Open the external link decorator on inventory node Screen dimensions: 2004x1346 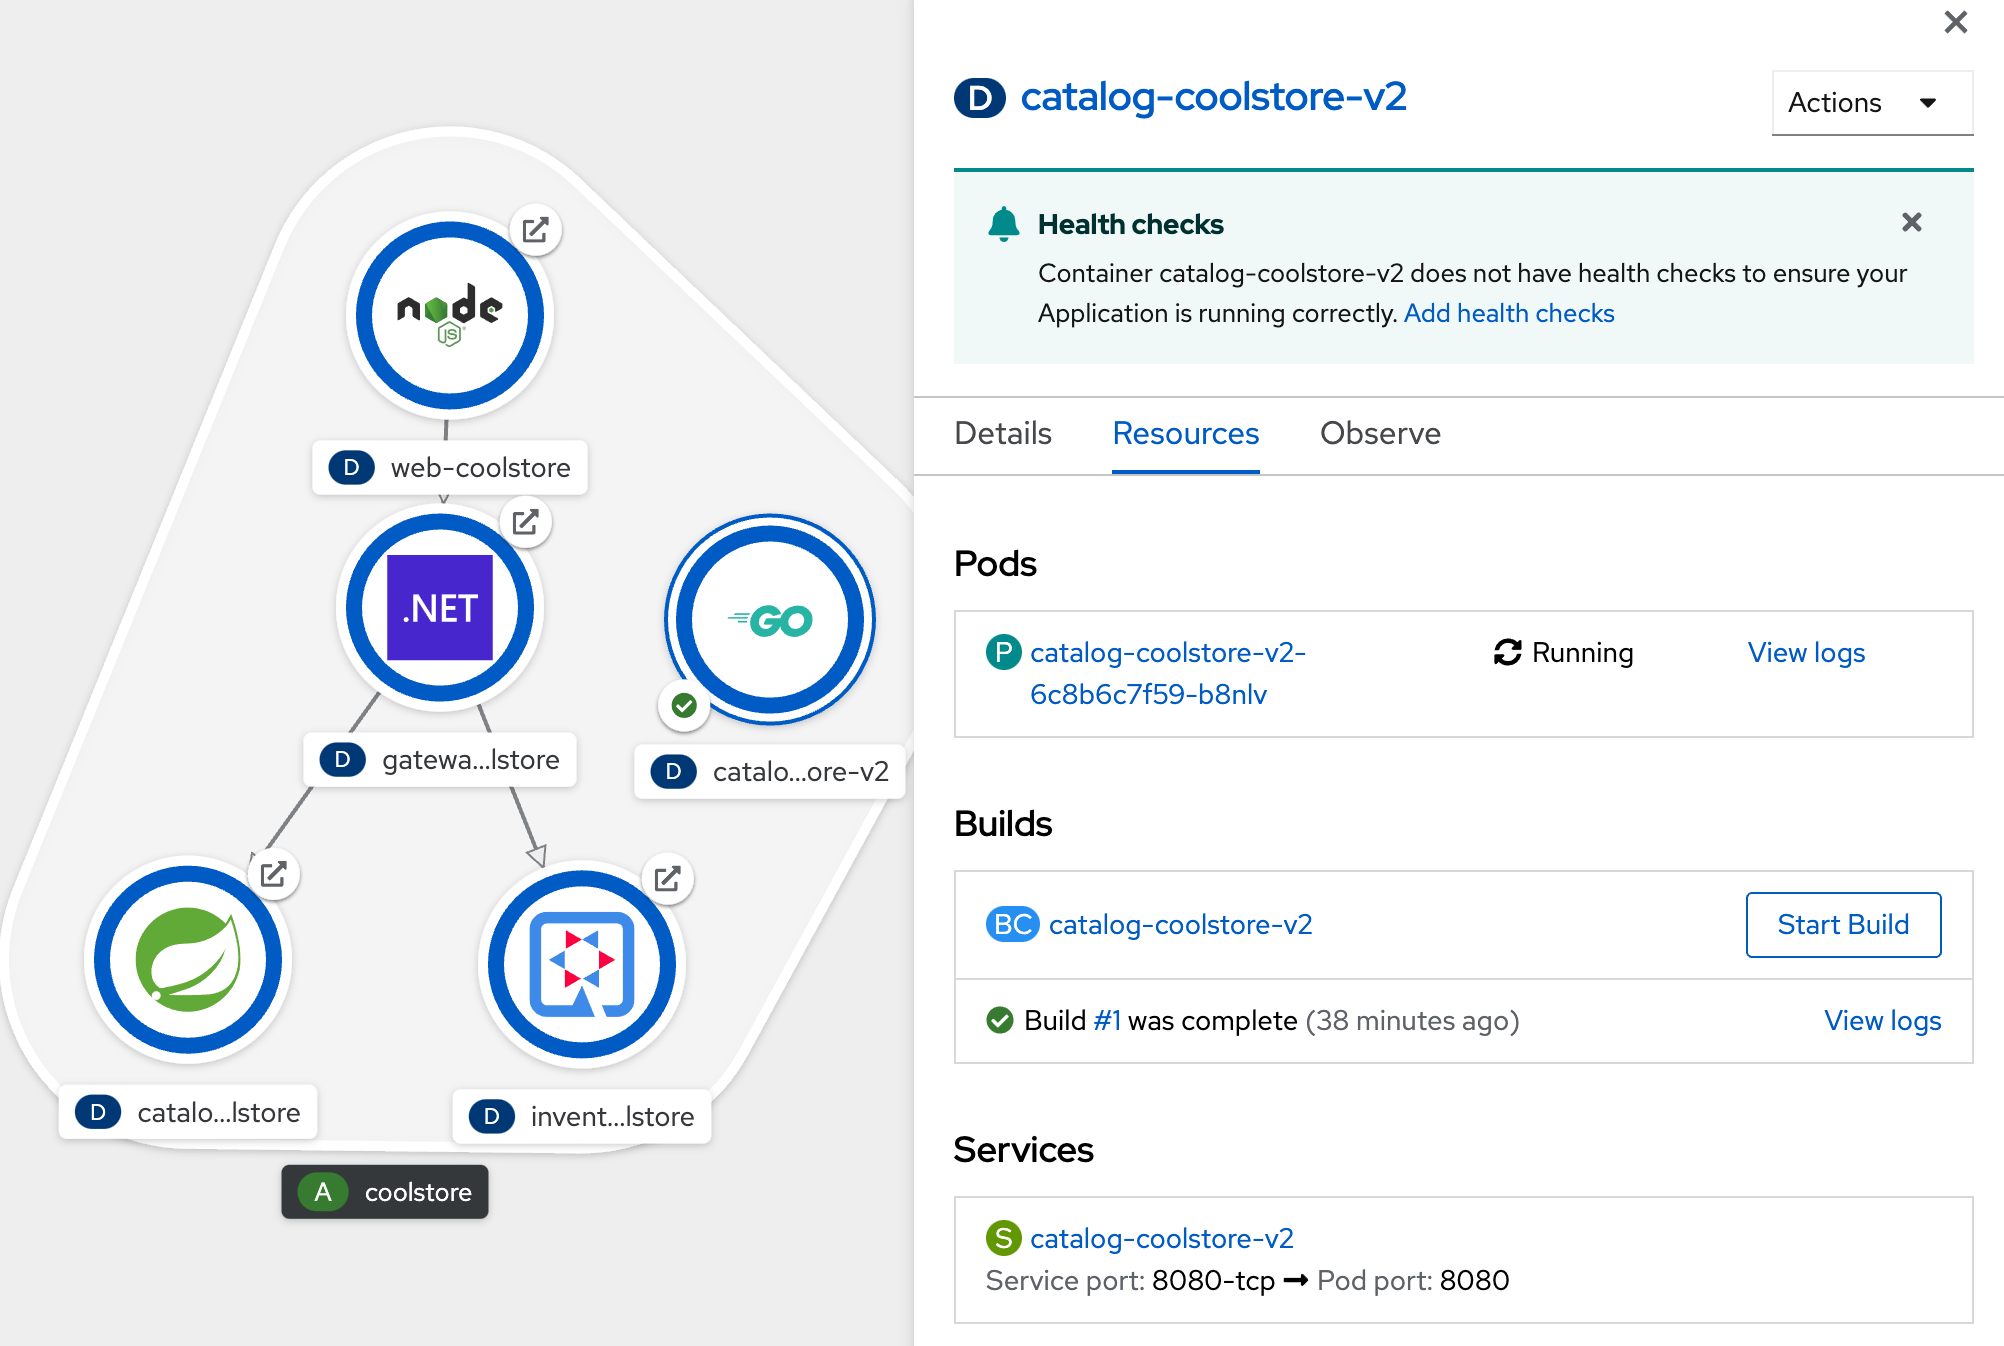click(x=668, y=879)
